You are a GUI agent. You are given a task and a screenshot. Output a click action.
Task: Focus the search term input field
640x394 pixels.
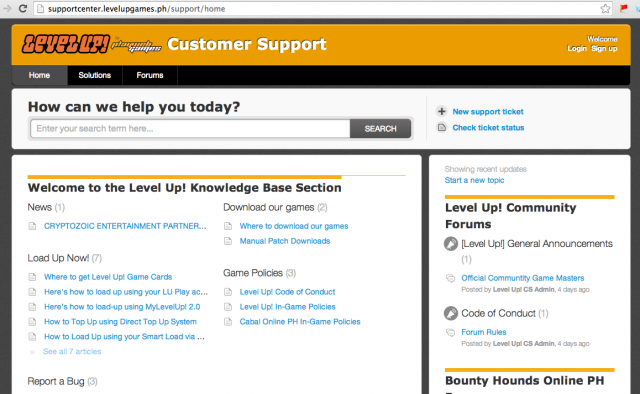[190, 129]
